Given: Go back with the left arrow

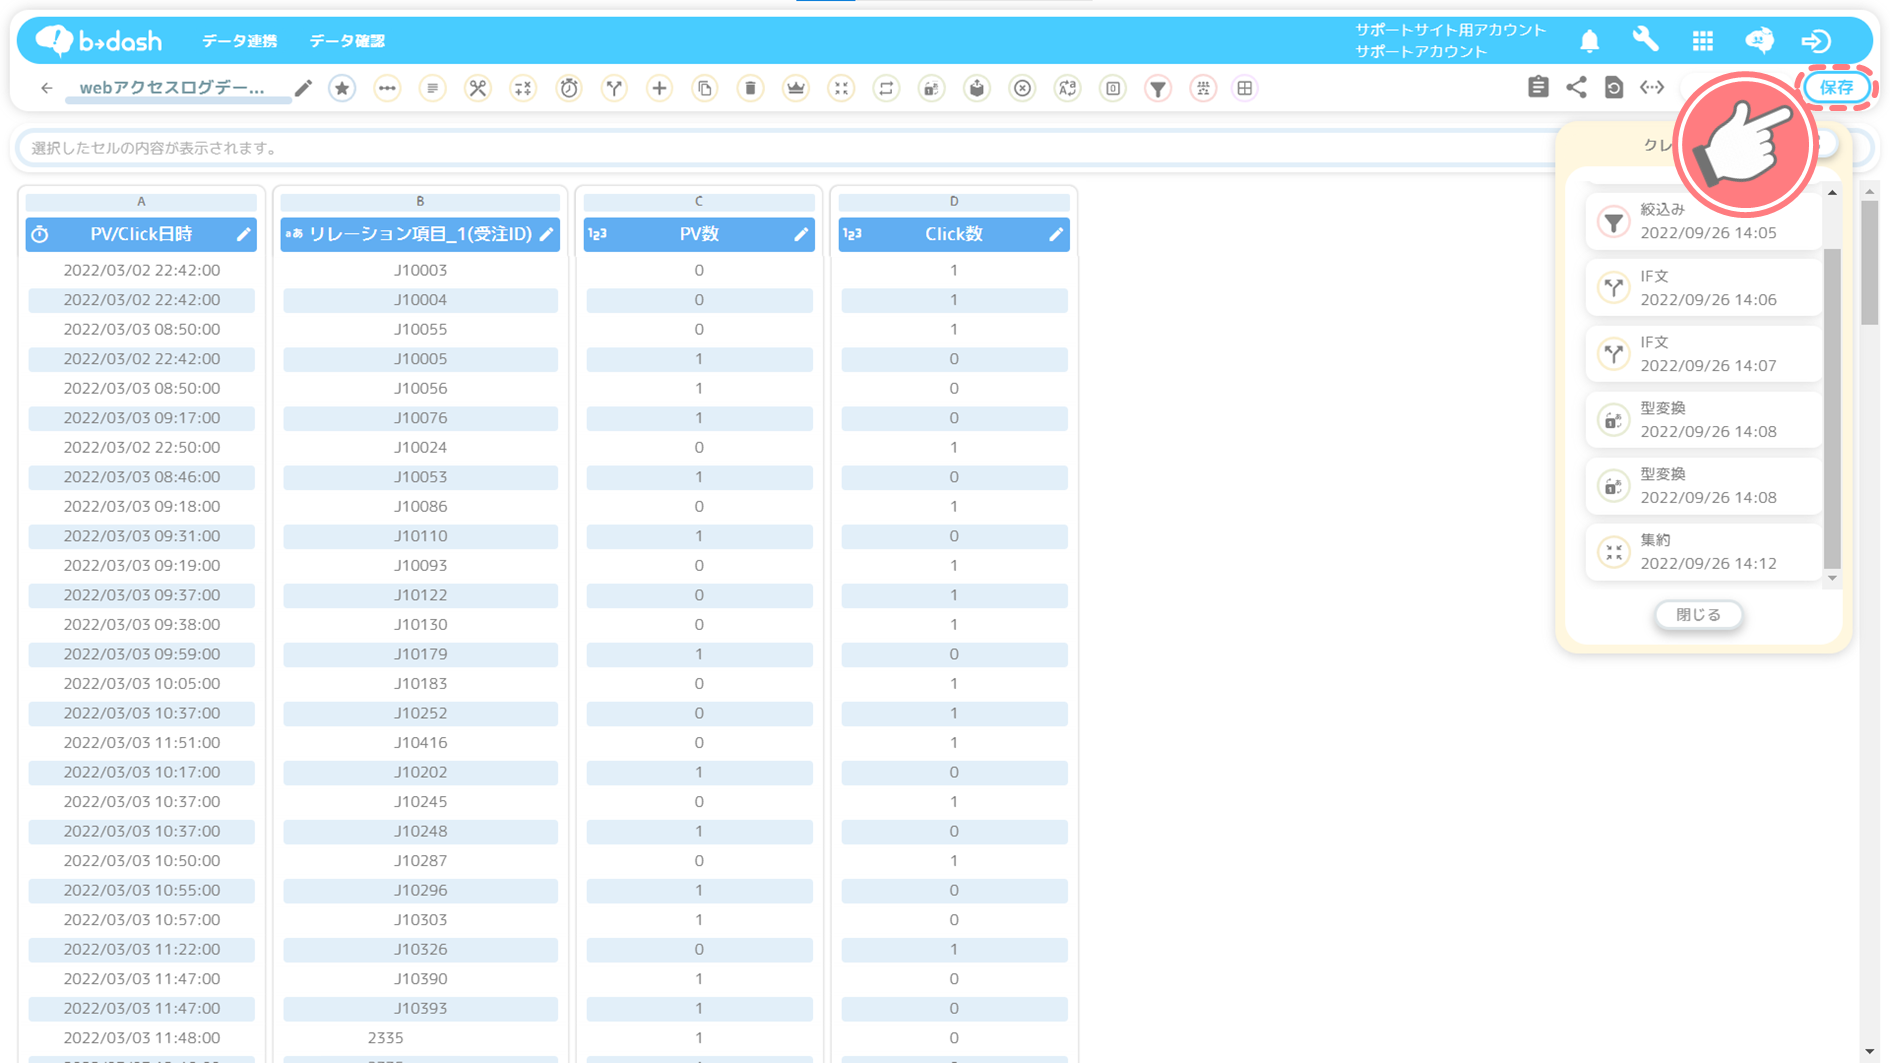Looking at the screenshot, I should (46, 88).
